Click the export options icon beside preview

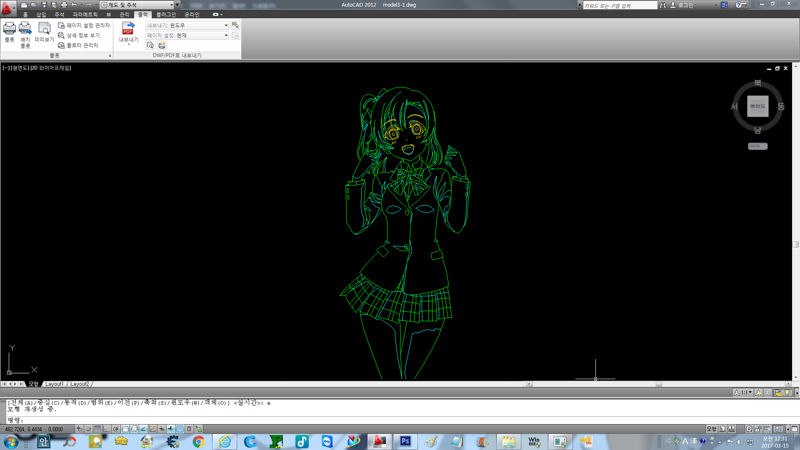pyautogui.click(x=162, y=45)
